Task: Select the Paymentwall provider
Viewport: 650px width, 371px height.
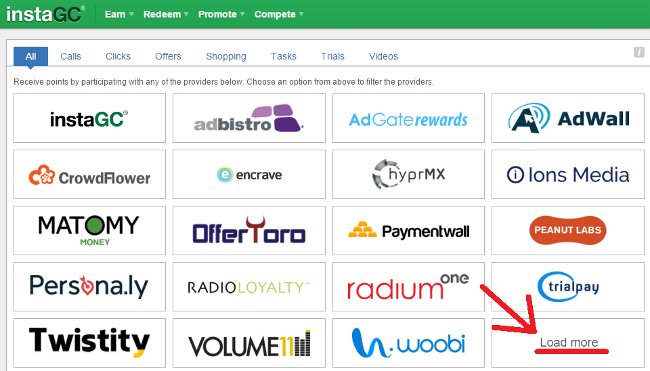Action: [408, 230]
